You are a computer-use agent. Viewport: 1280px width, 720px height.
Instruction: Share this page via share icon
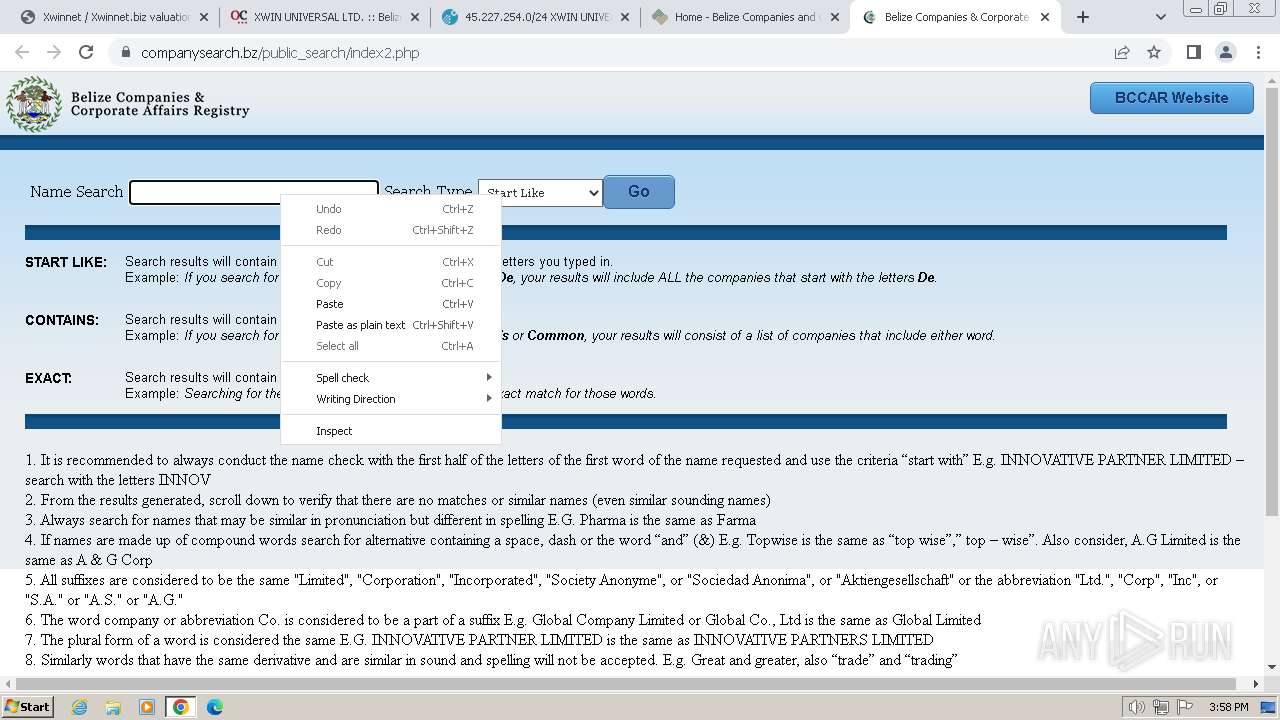(x=1122, y=53)
